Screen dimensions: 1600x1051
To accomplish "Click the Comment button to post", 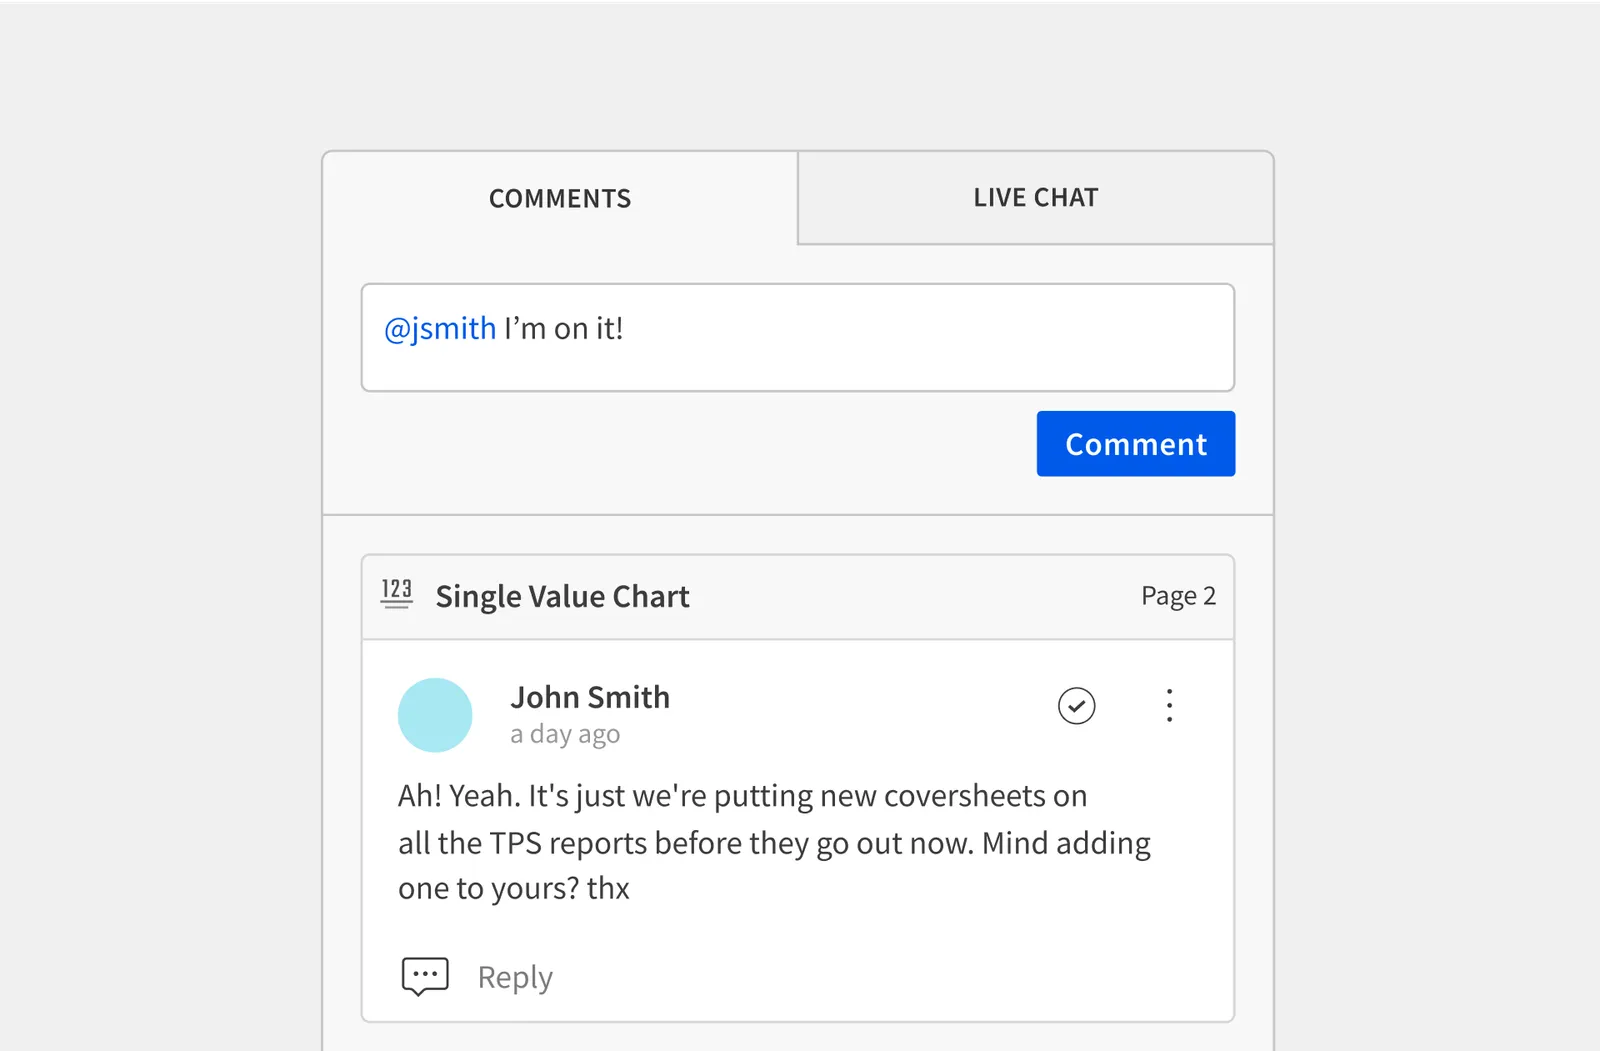I will click(x=1135, y=443).
